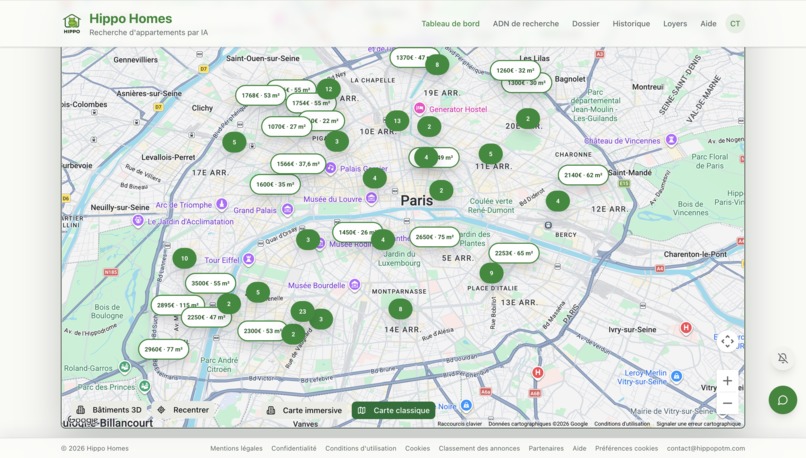
Task: Open the 2 cluster near 20E ARR.
Action: click(528, 119)
